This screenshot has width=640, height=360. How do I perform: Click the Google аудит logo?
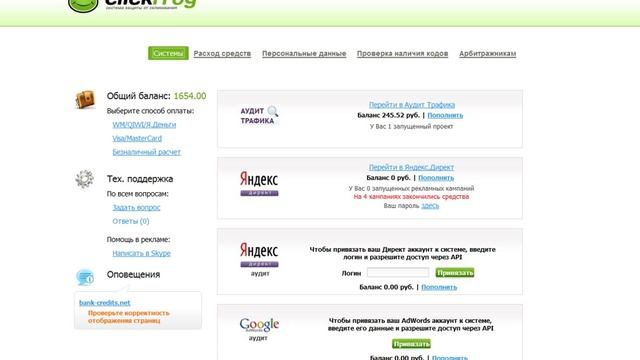coord(259,329)
